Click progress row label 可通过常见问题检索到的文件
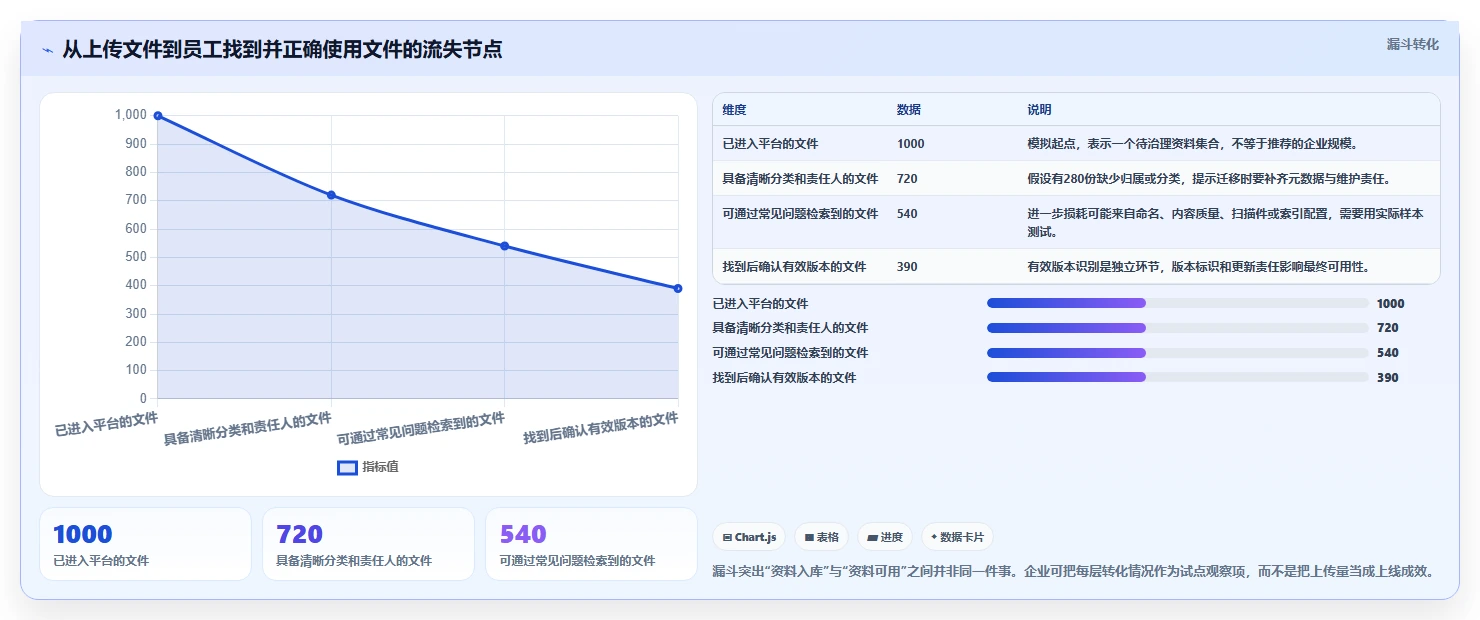1480x620 pixels. click(790, 352)
